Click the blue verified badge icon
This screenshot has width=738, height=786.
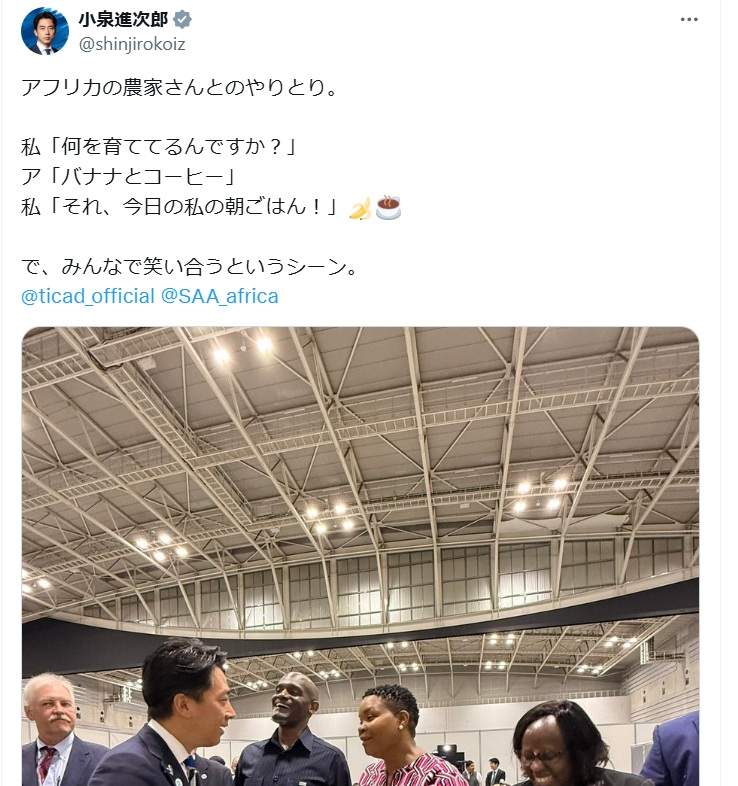point(182,20)
